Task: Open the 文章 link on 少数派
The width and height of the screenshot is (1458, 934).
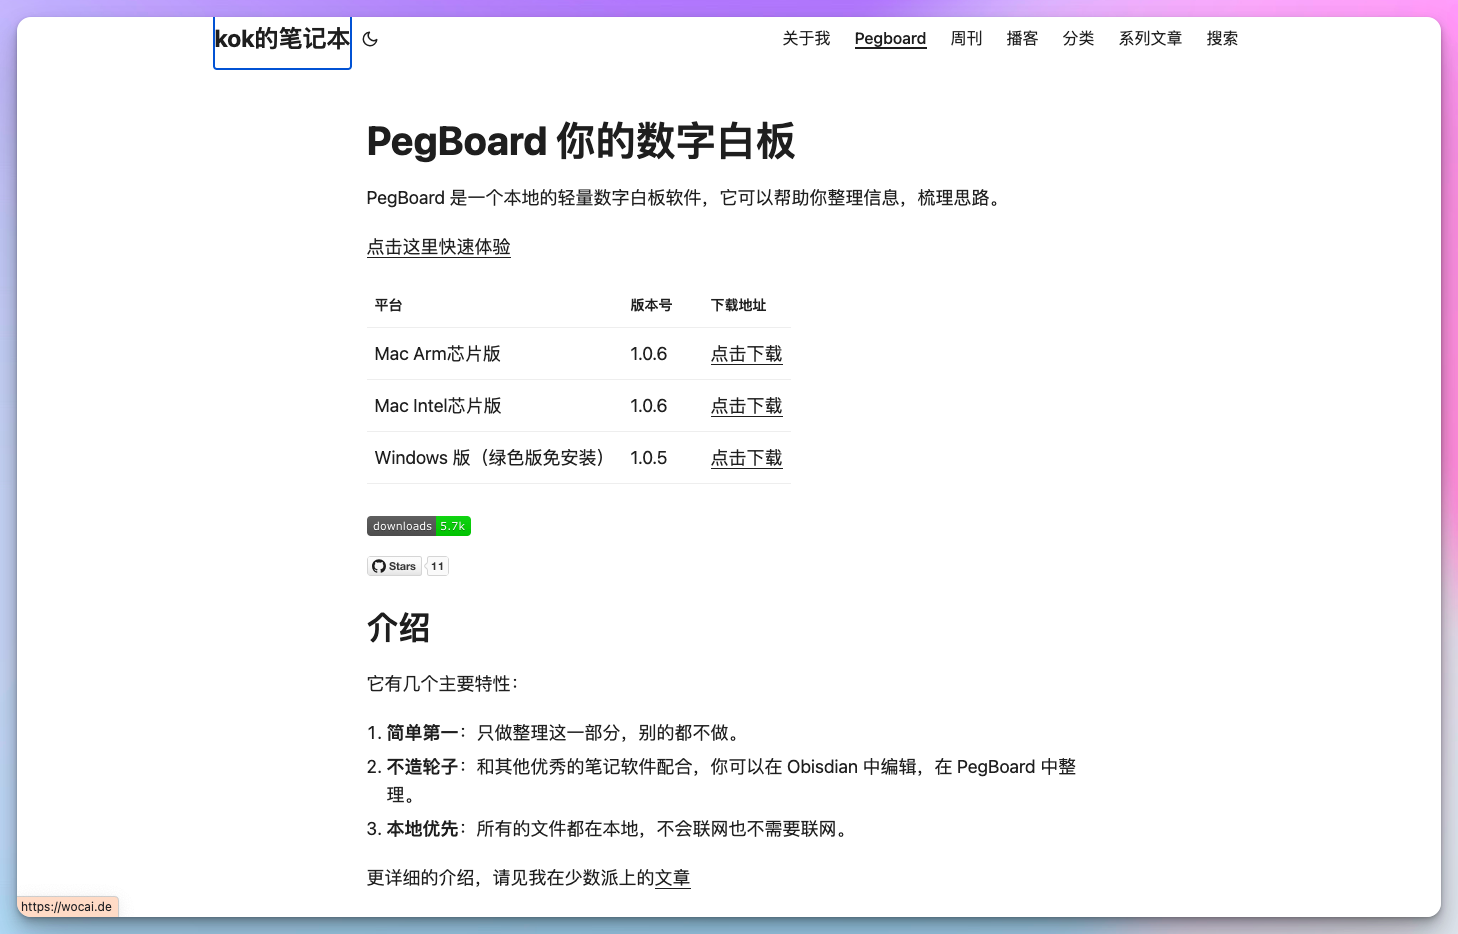Action: [672, 878]
